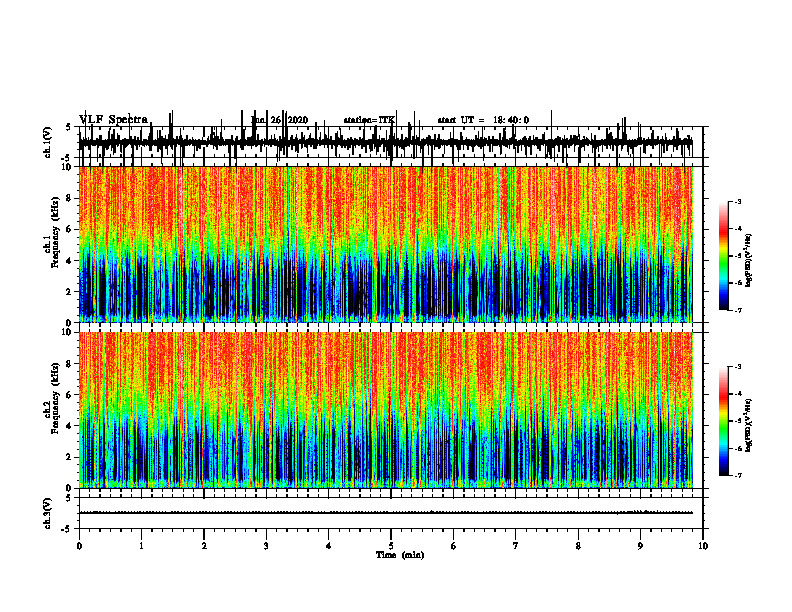
Task: Click the "-7" label on ch.2 colorbar
Action: pyautogui.click(x=738, y=475)
